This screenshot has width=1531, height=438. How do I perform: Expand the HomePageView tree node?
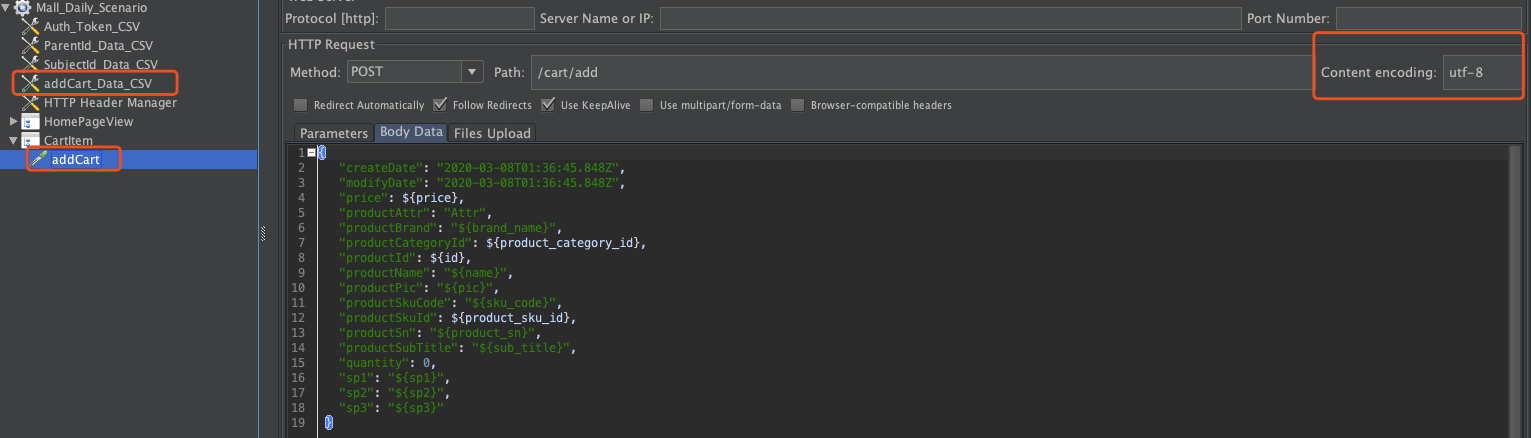click(x=13, y=121)
